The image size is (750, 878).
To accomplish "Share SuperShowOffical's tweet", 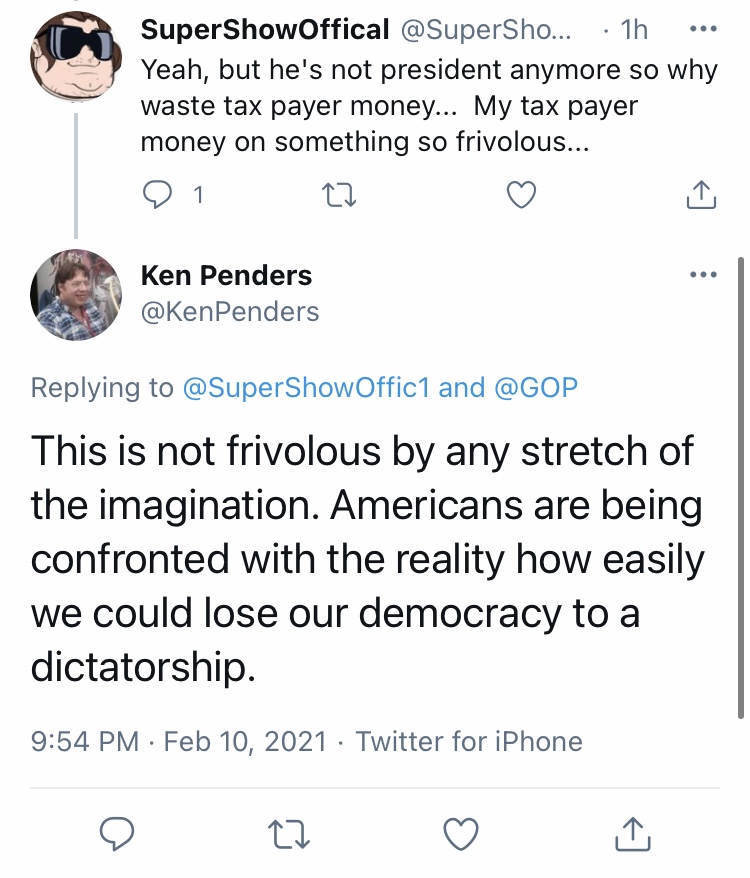I will click(x=701, y=195).
